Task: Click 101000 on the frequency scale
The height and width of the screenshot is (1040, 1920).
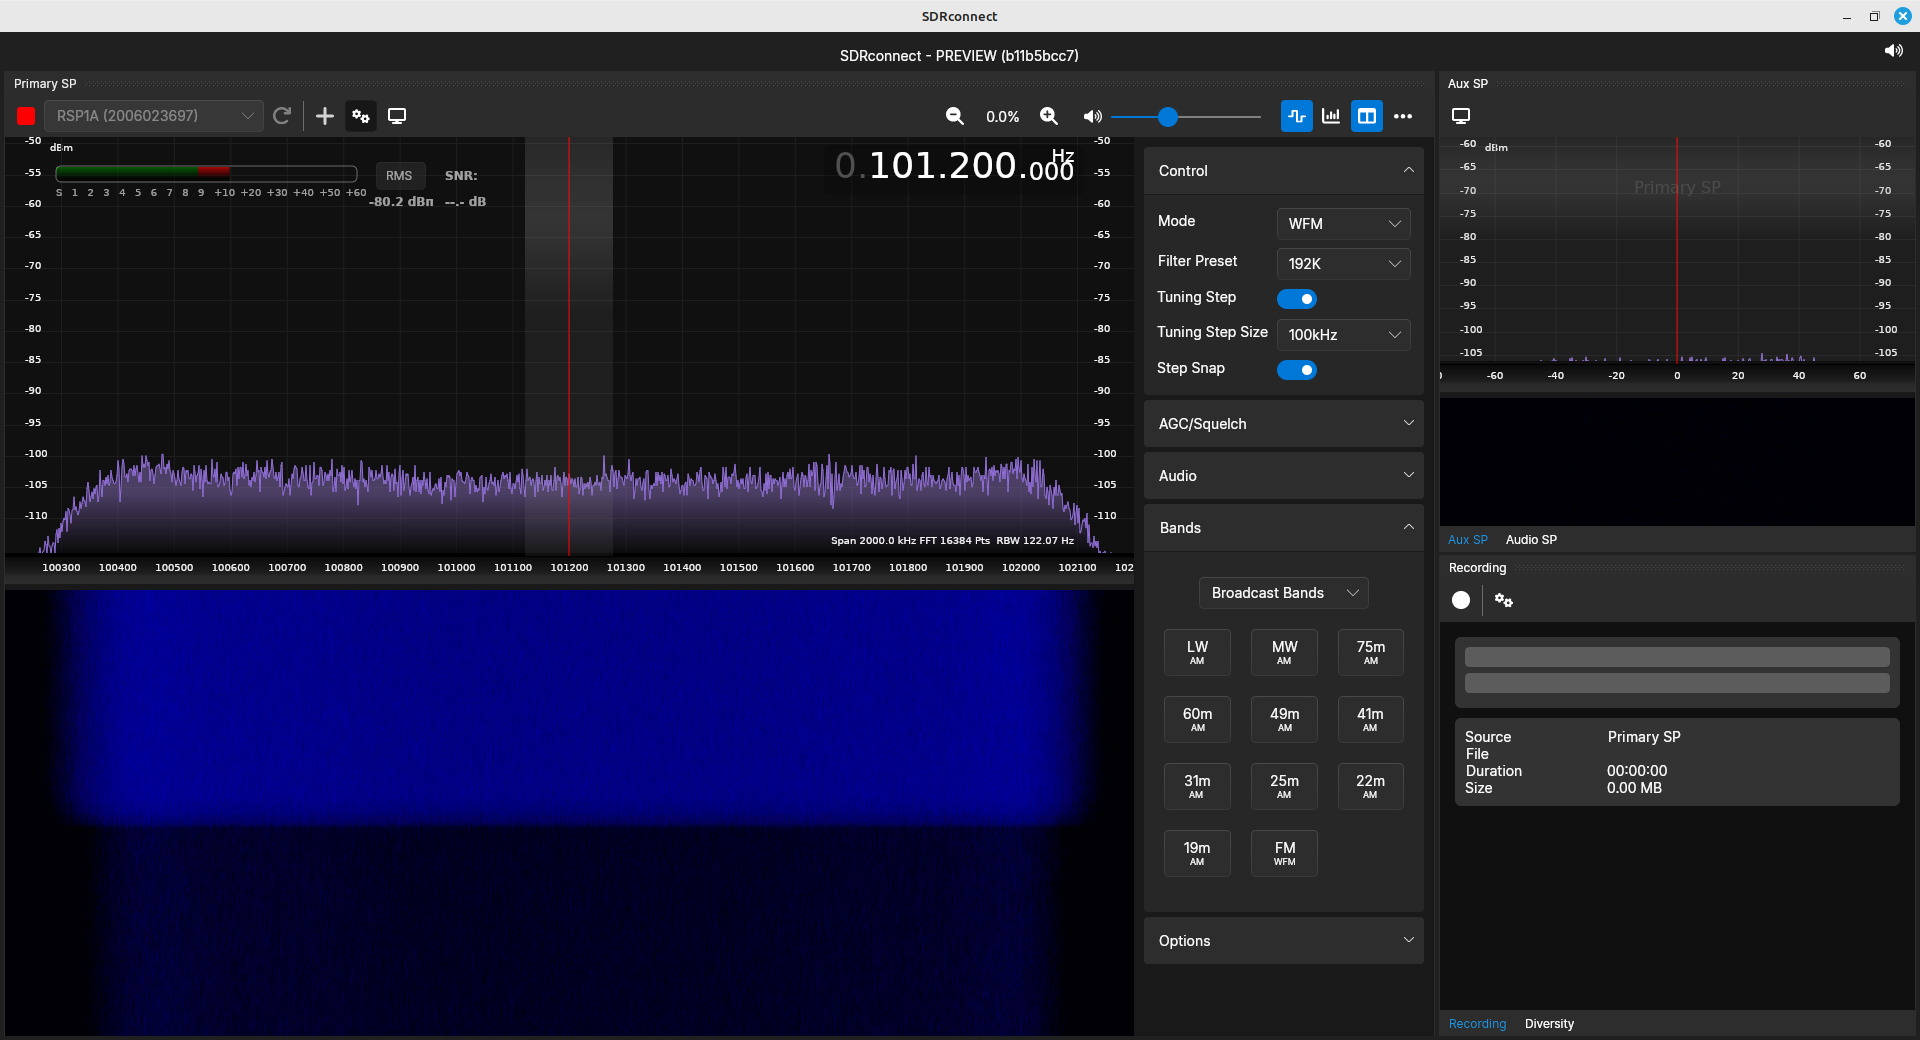Action: pyautogui.click(x=457, y=567)
